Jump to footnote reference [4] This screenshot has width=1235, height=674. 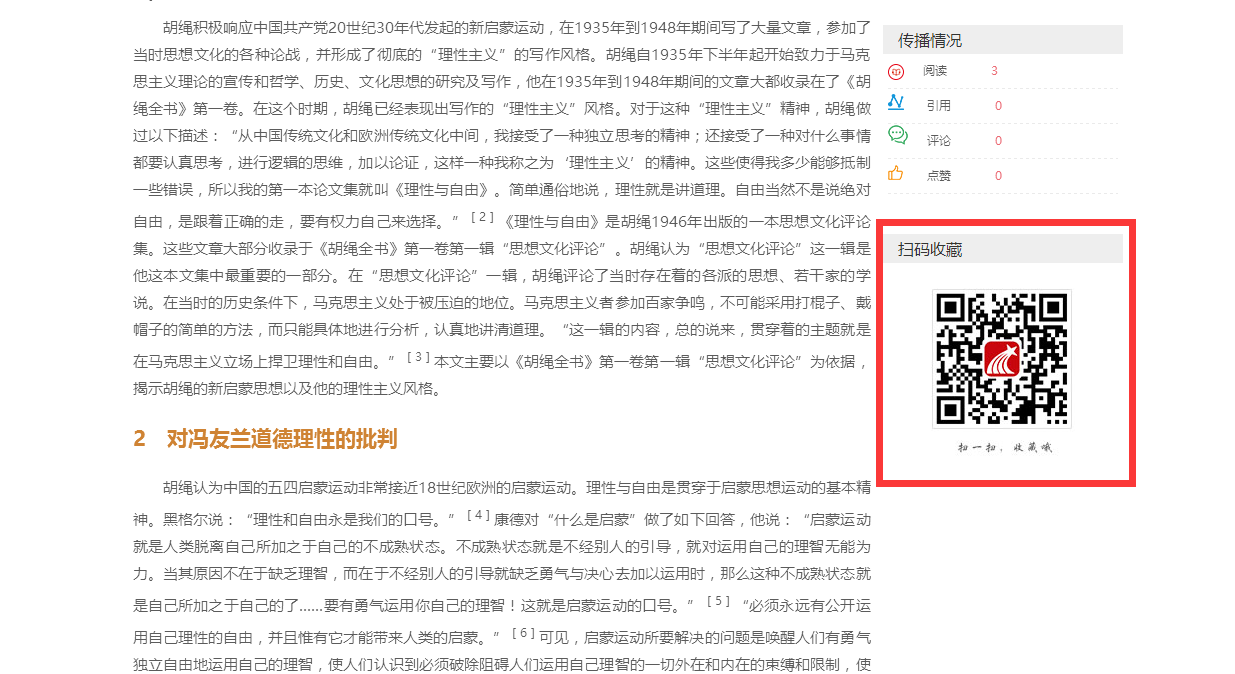[x=478, y=515]
